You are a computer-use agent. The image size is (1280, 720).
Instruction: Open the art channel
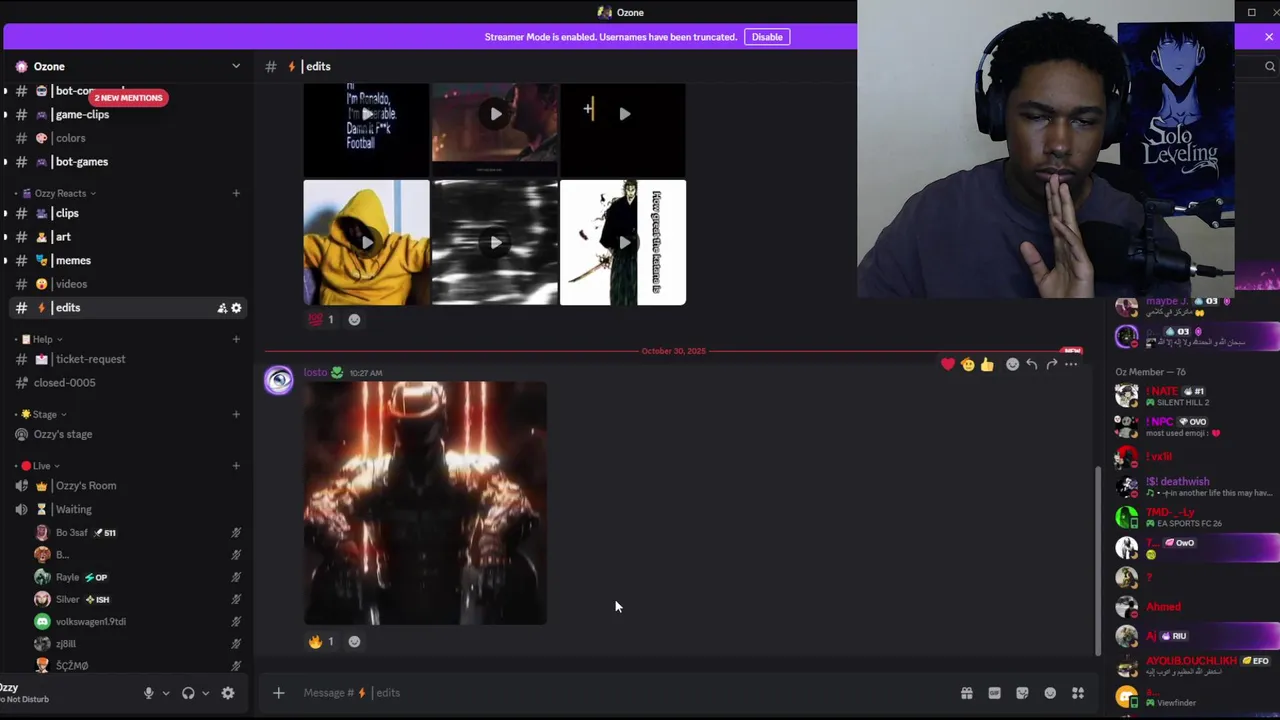(x=128, y=237)
